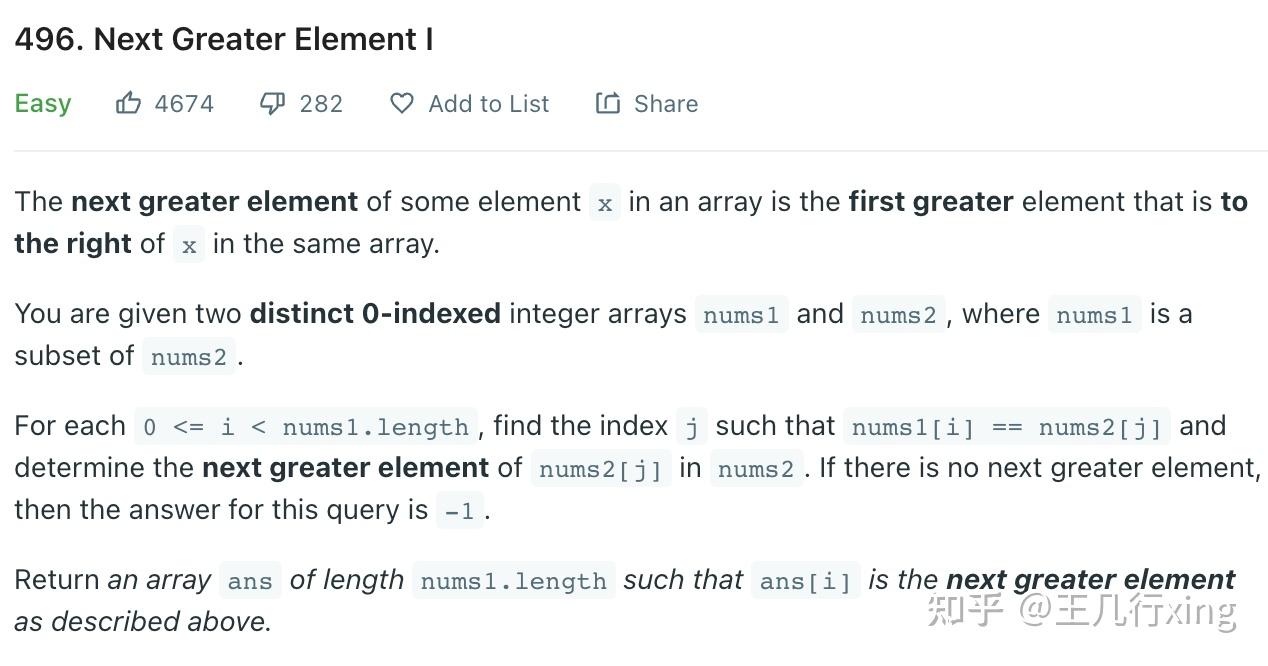Open the Share options
This screenshot has height=666, width=1268.
tap(646, 103)
